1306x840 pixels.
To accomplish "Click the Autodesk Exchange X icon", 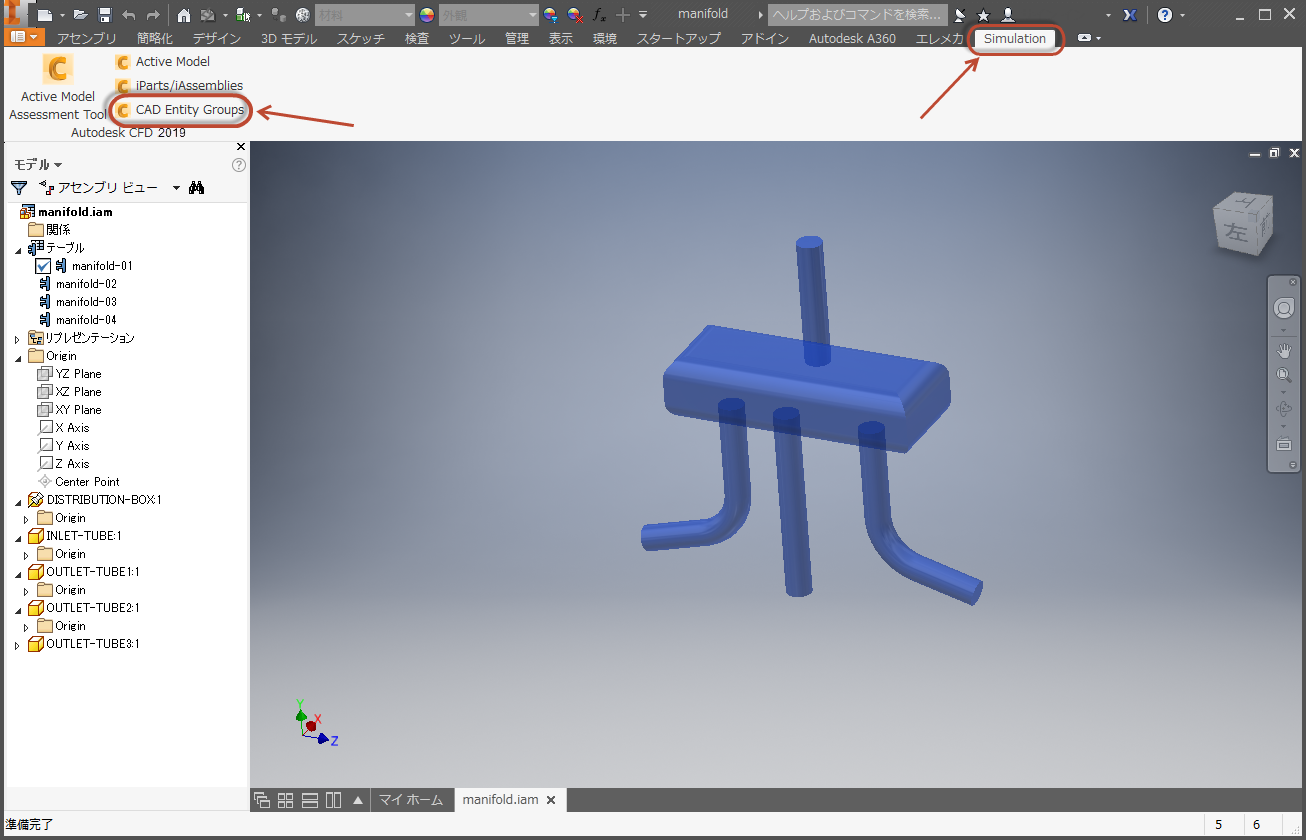I will point(1131,15).
